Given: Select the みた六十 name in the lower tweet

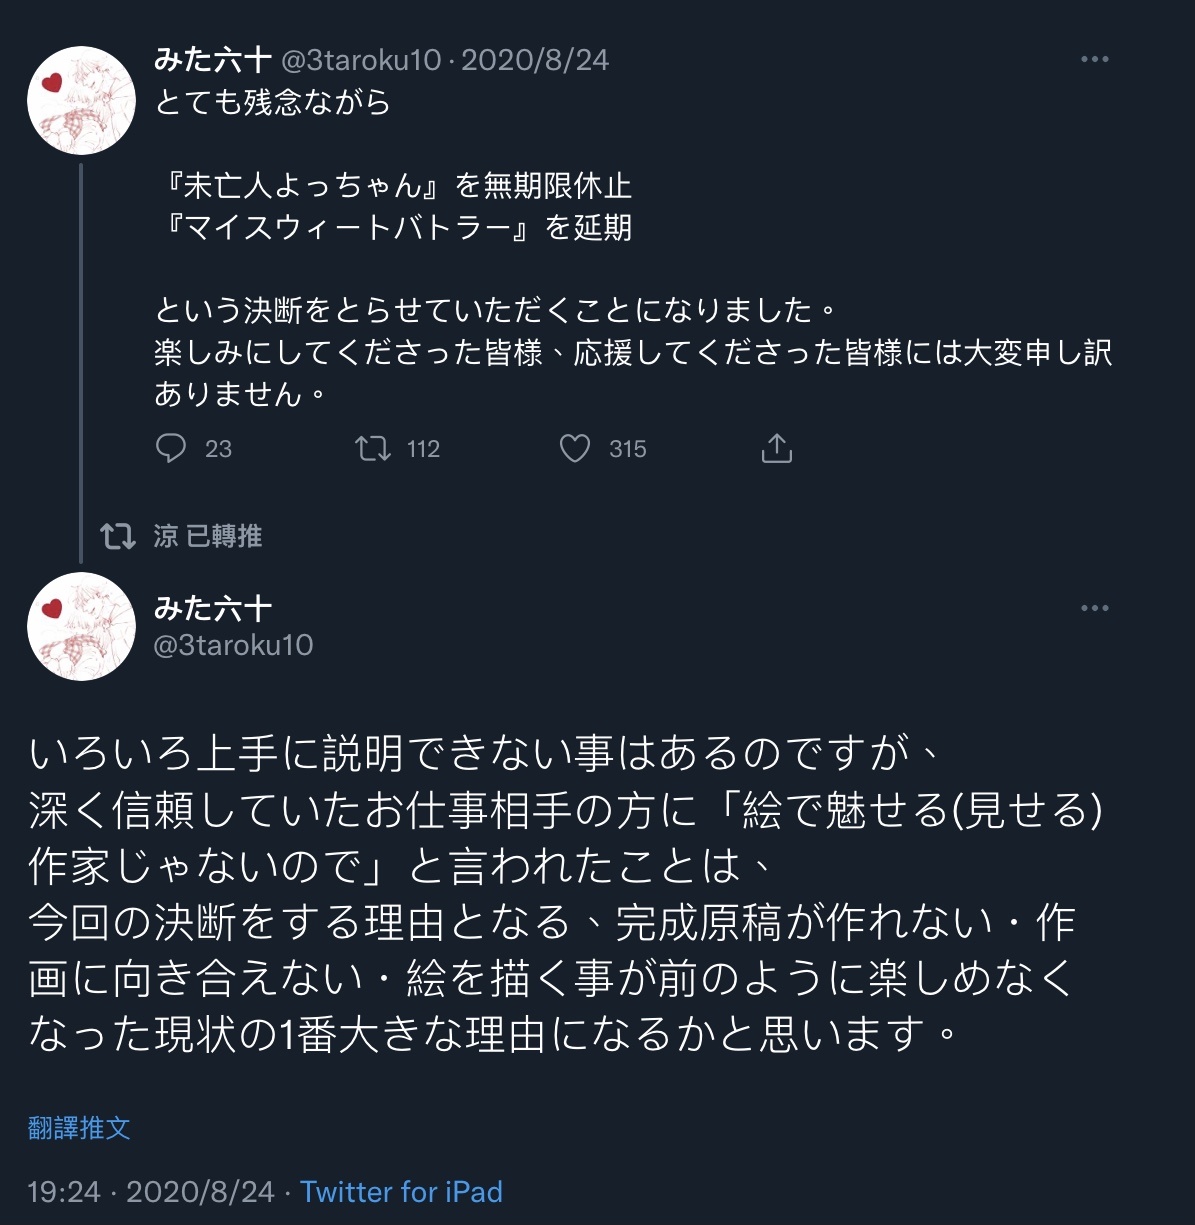Looking at the screenshot, I should (x=213, y=607).
